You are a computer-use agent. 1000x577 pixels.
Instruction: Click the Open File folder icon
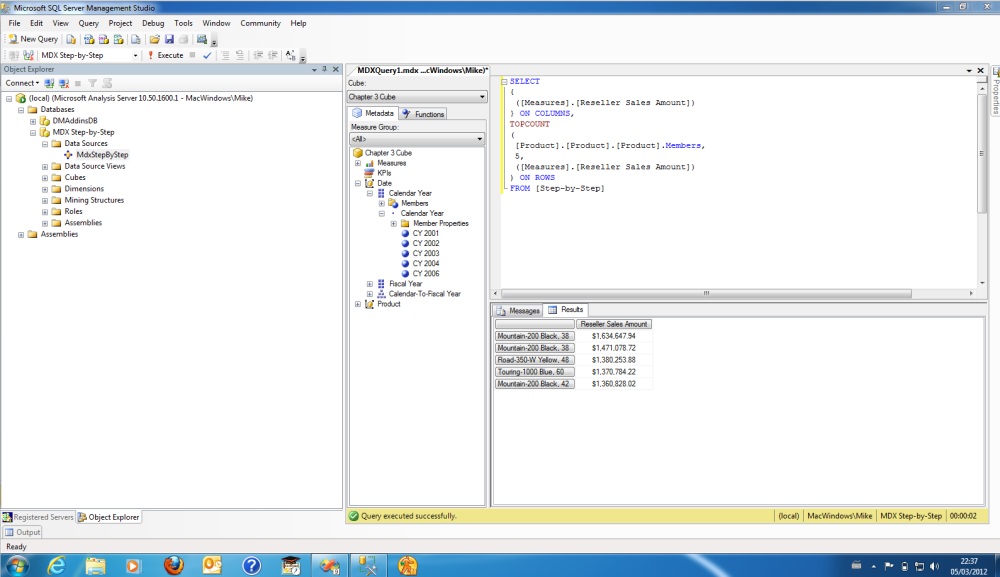tap(155, 39)
